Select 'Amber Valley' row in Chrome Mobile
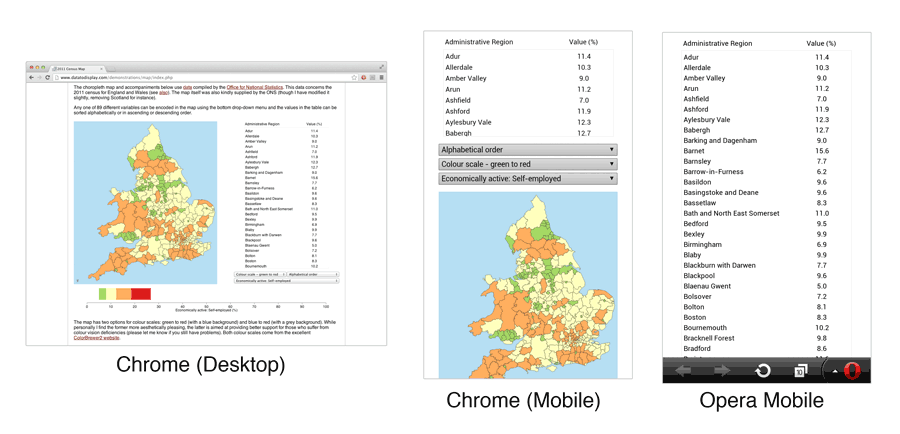 click(x=528, y=78)
